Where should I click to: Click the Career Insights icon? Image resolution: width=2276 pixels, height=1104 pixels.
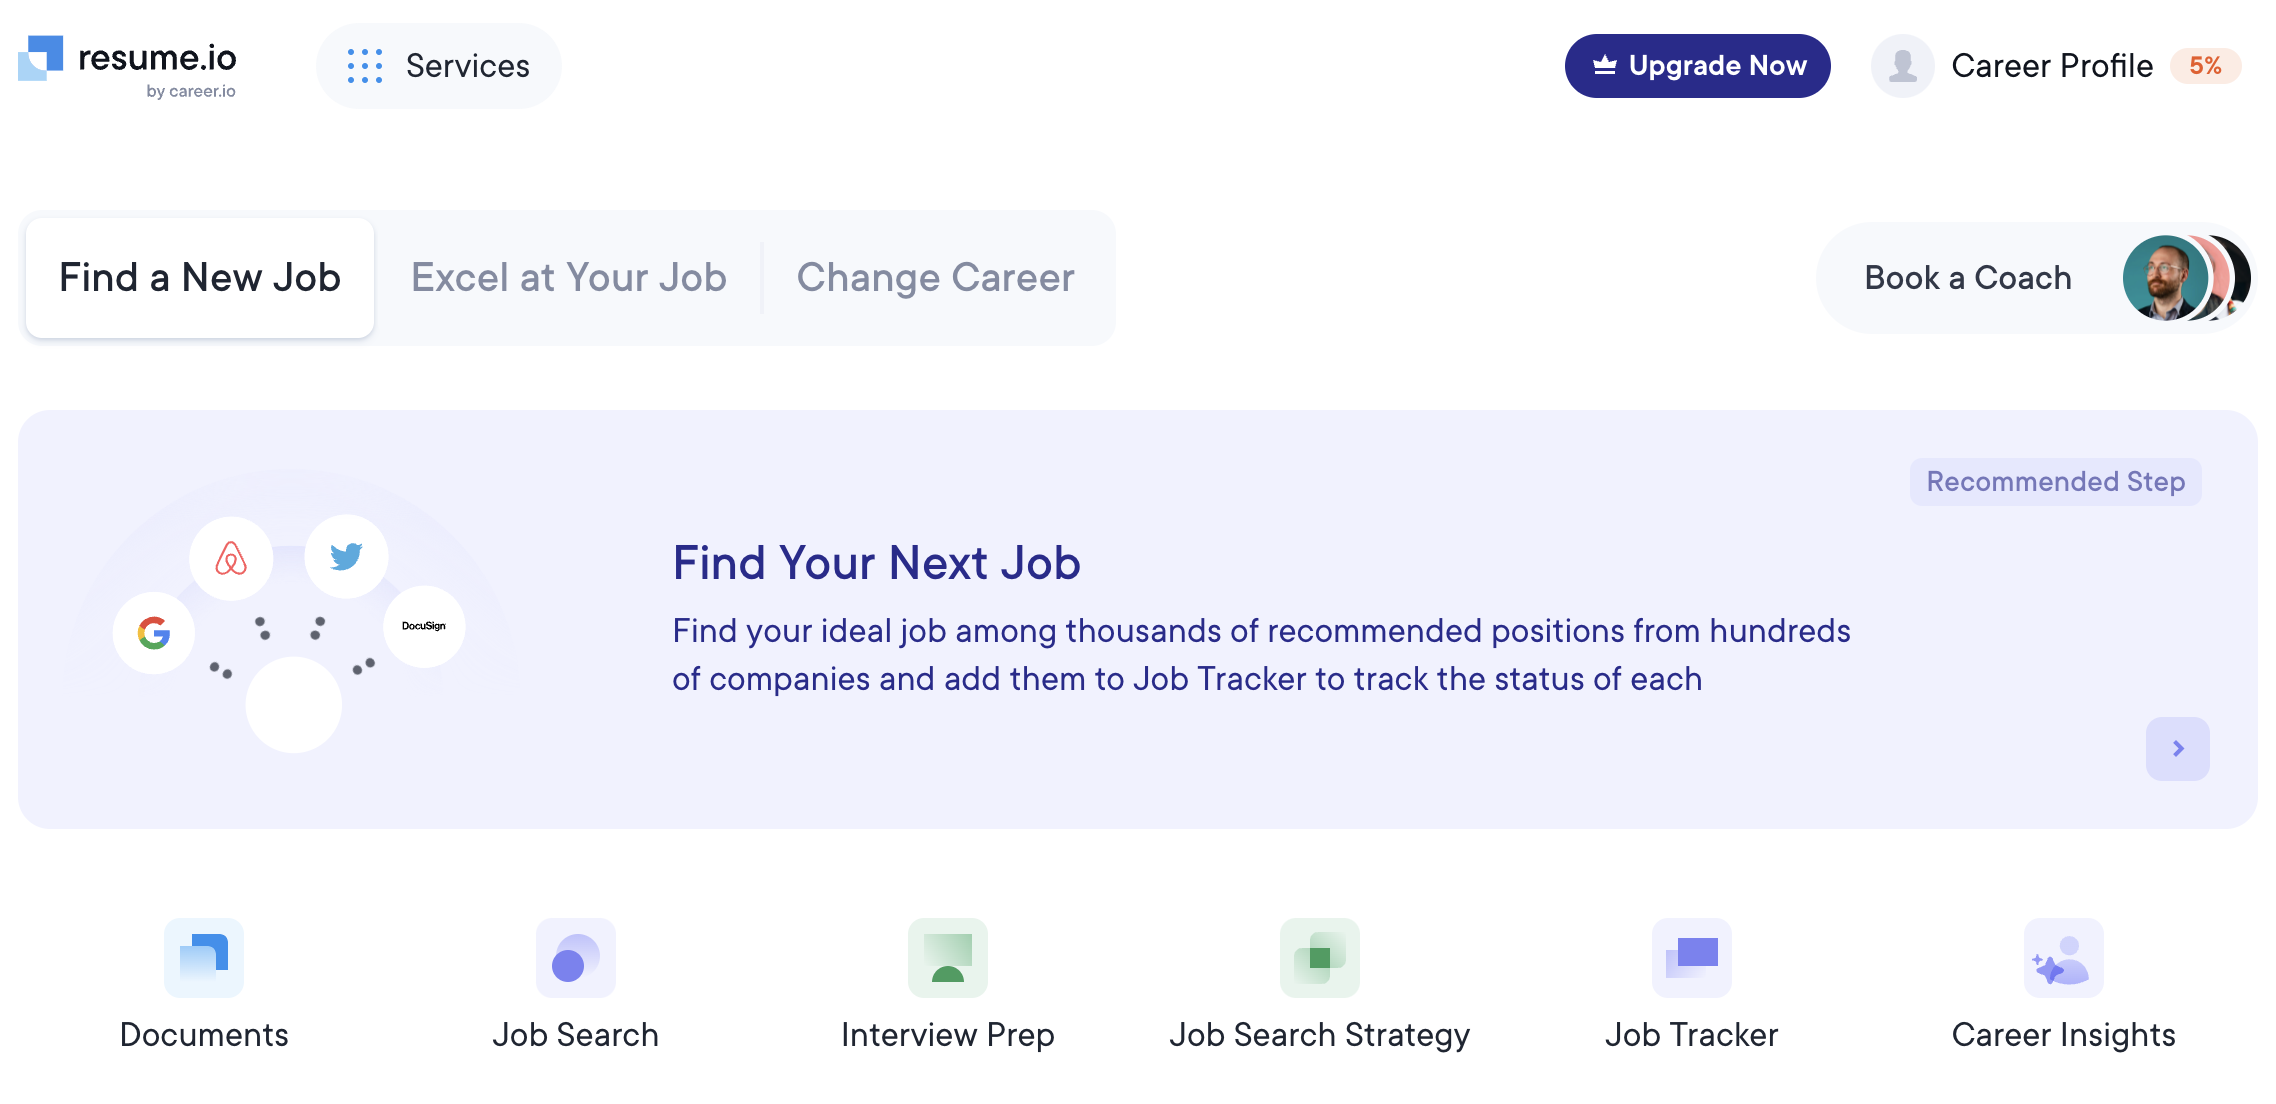pos(2064,958)
